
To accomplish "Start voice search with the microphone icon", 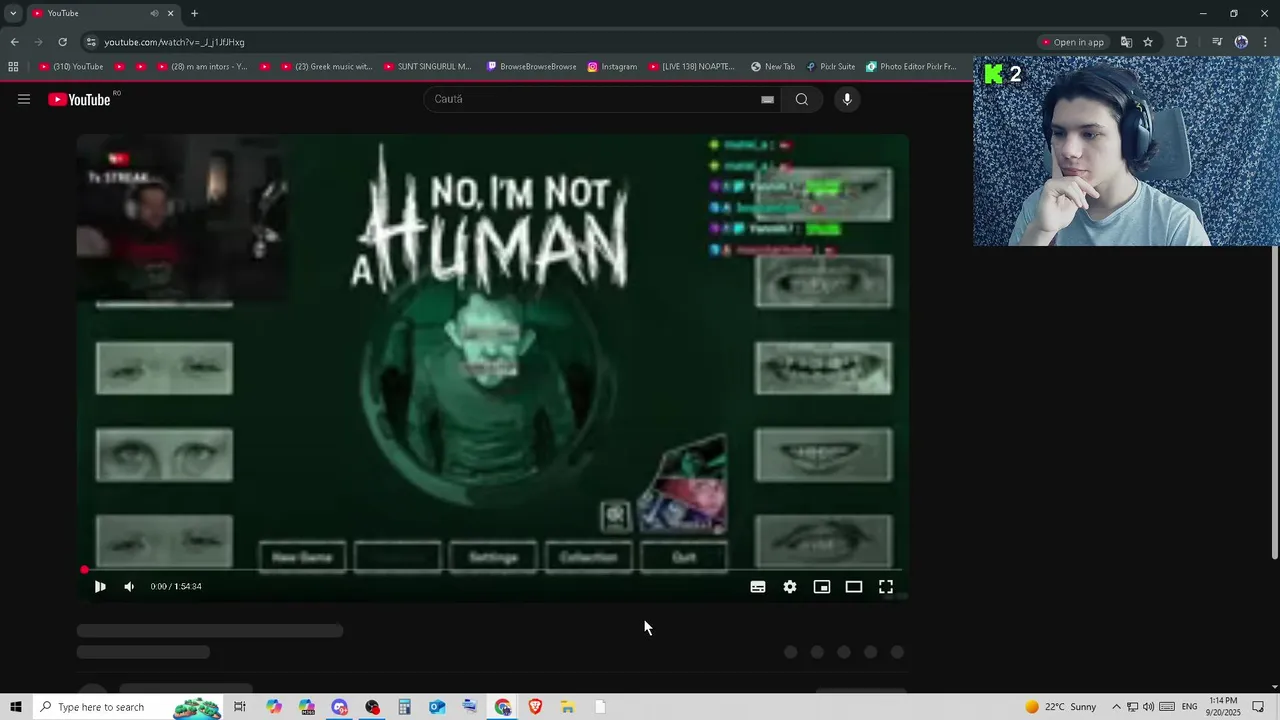I will click(x=847, y=99).
